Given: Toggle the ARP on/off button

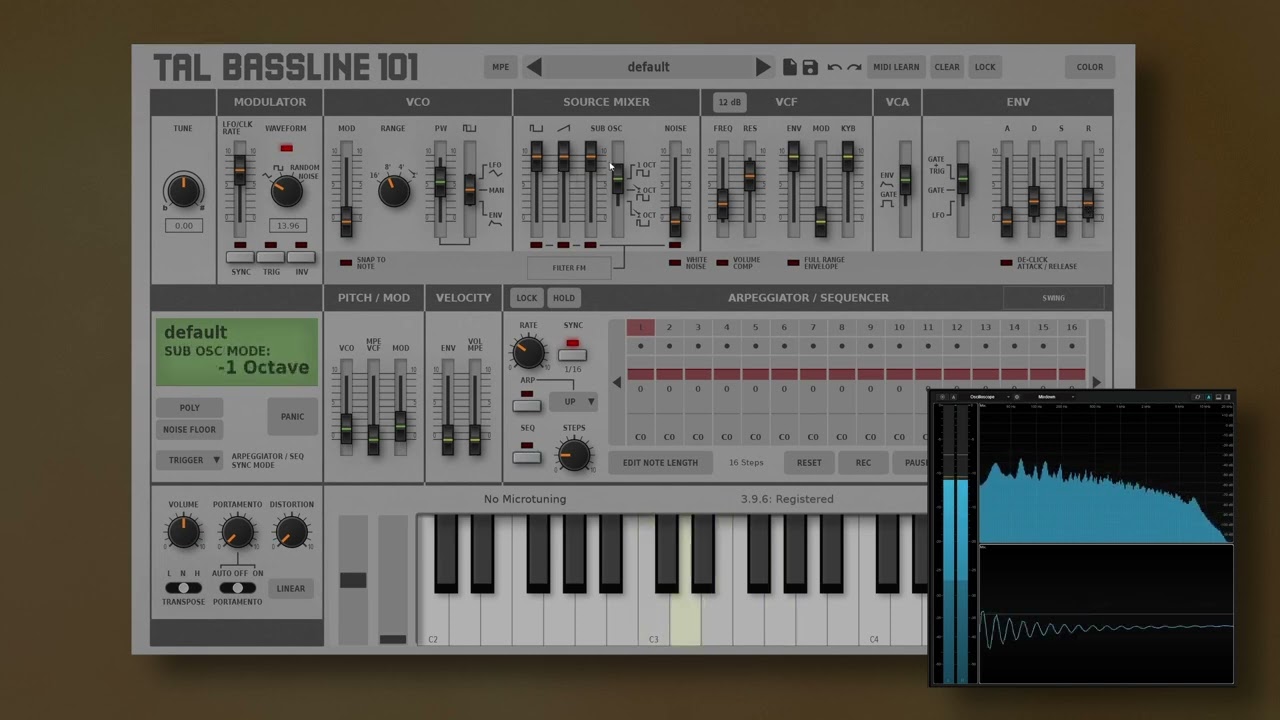Looking at the screenshot, I should (526, 405).
